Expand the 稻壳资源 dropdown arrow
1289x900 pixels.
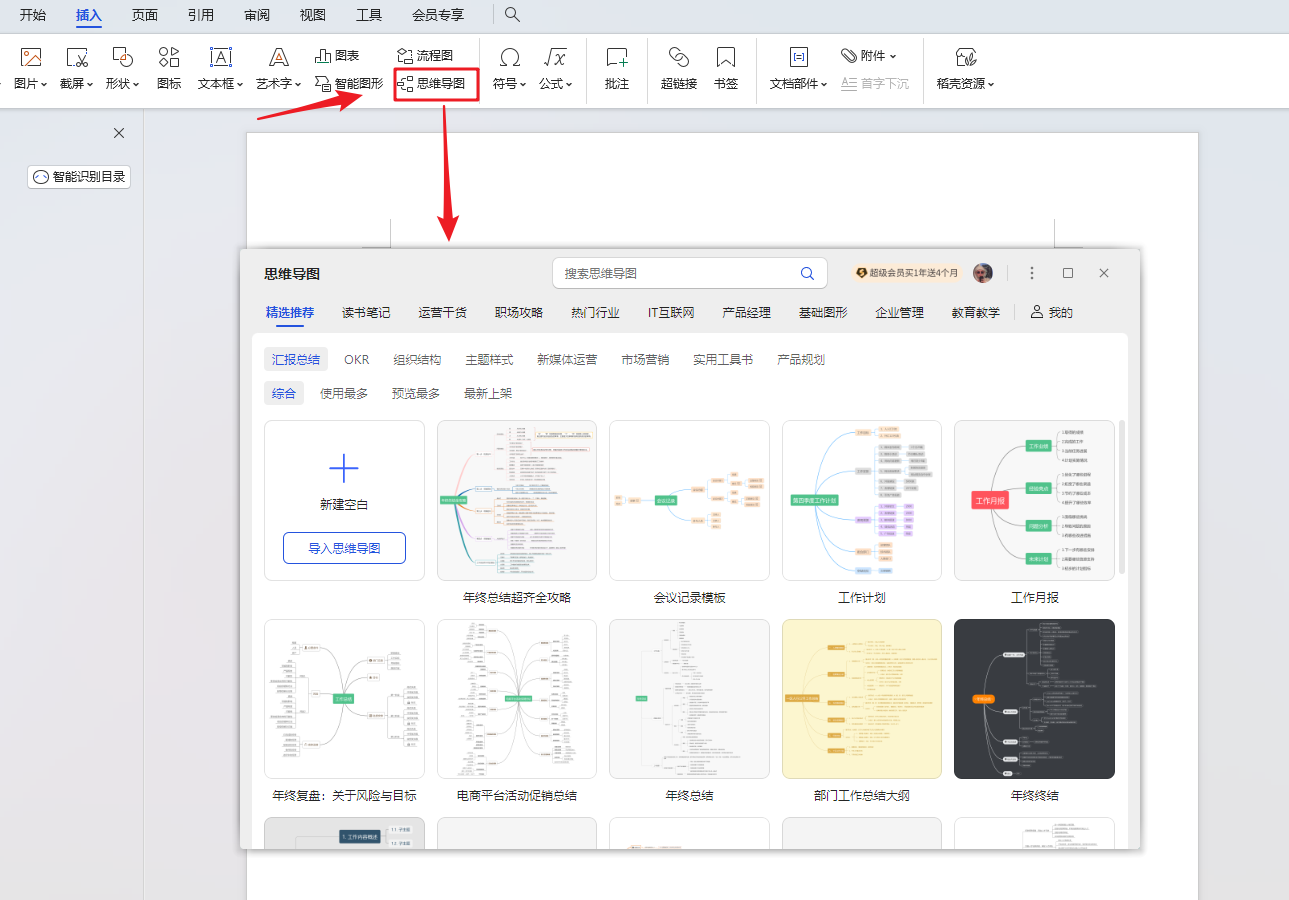tap(991, 85)
